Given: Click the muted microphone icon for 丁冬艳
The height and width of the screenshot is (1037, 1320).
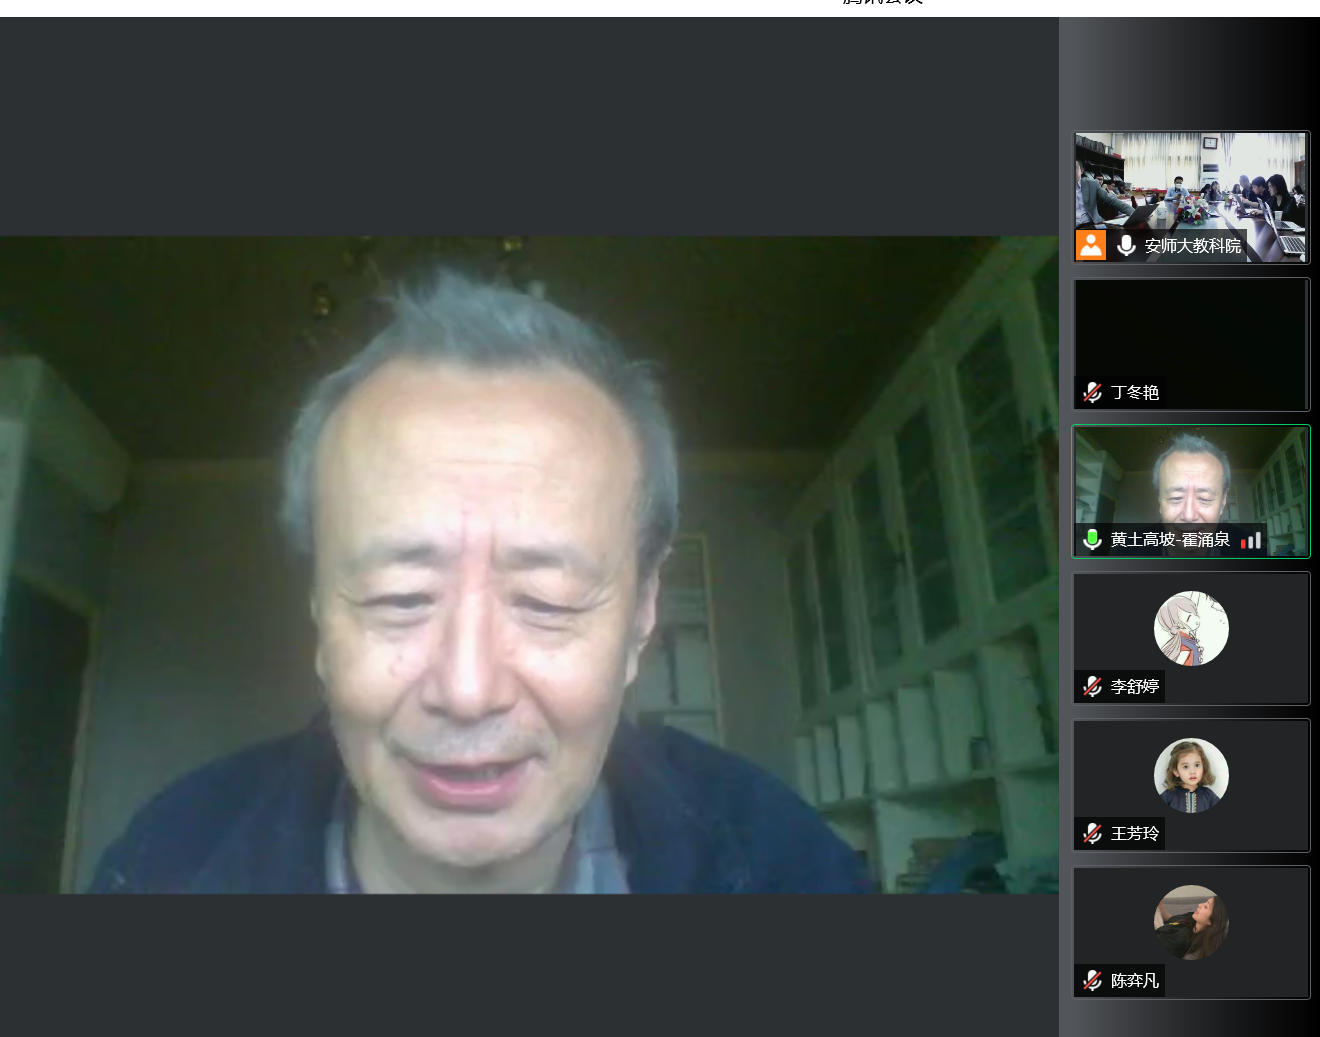Looking at the screenshot, I should tap(1092, 392).
